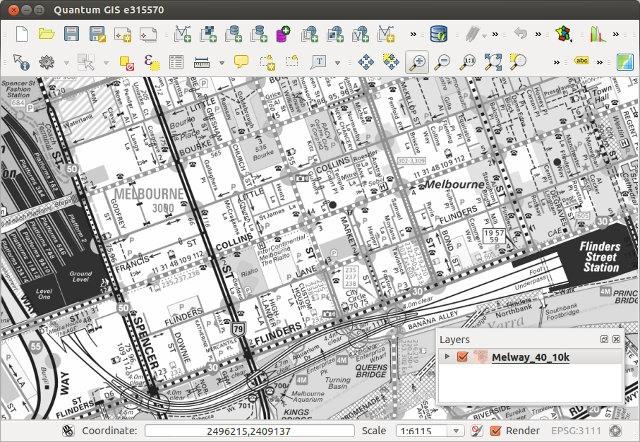The height and width of the screenshot is (442, 640).
Task: Add a WFS layer
Action: (x=360, y=34)
